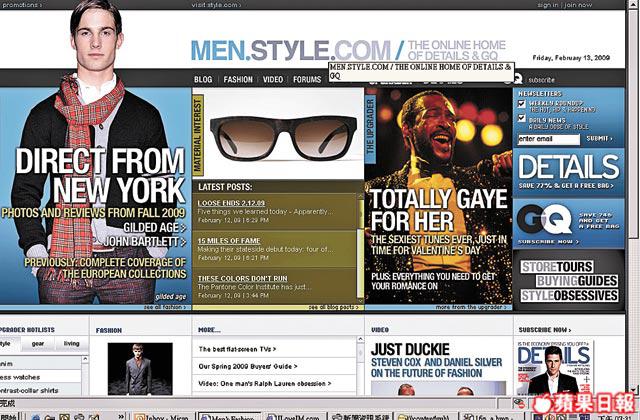Click the join now link
640x420 pixels.
(x=578, y=5)
